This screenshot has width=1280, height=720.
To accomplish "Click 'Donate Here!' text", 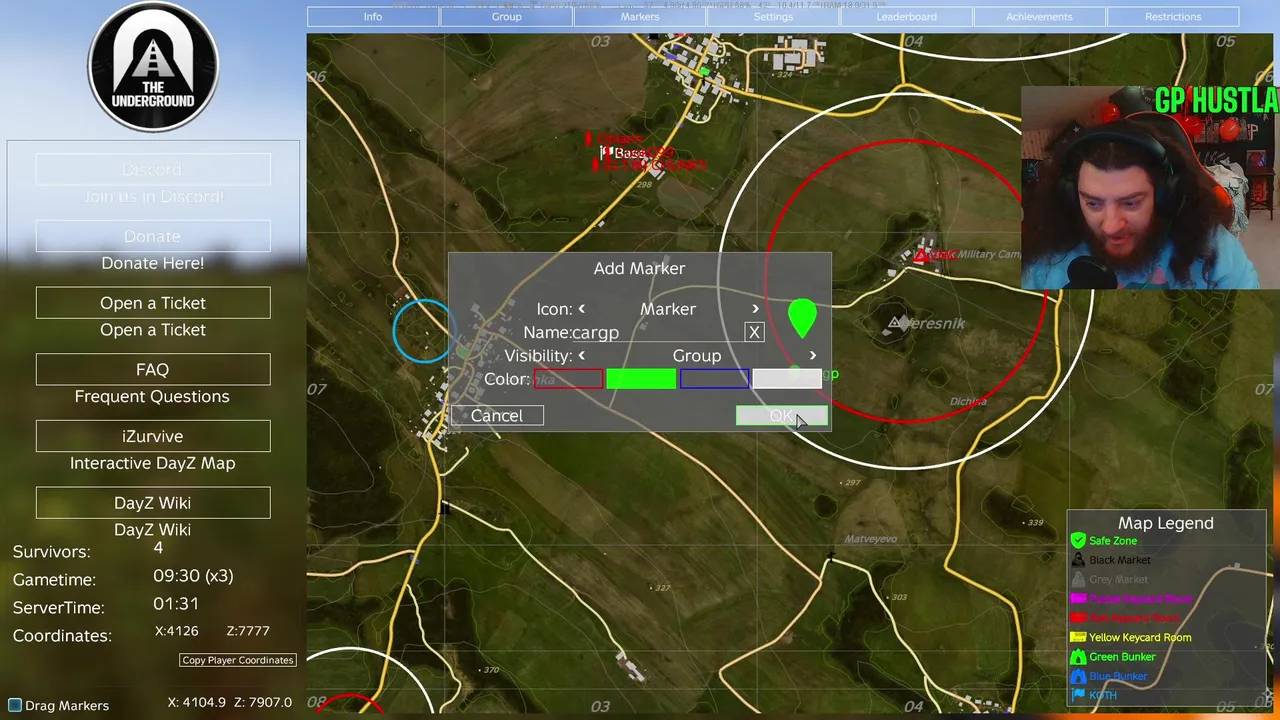I will tap(153, 263).
